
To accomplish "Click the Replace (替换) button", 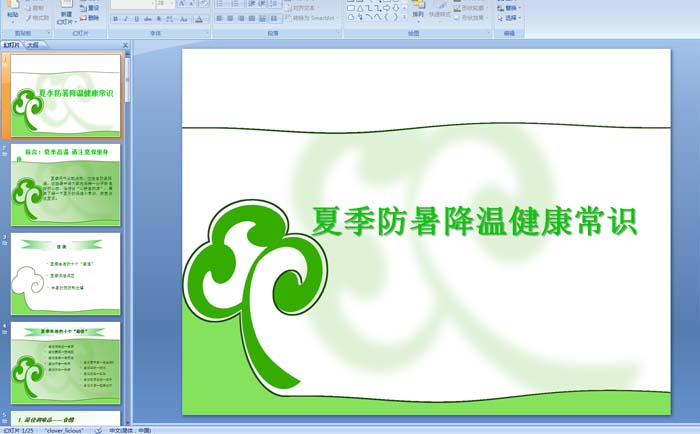I will [x=508, y=8].
